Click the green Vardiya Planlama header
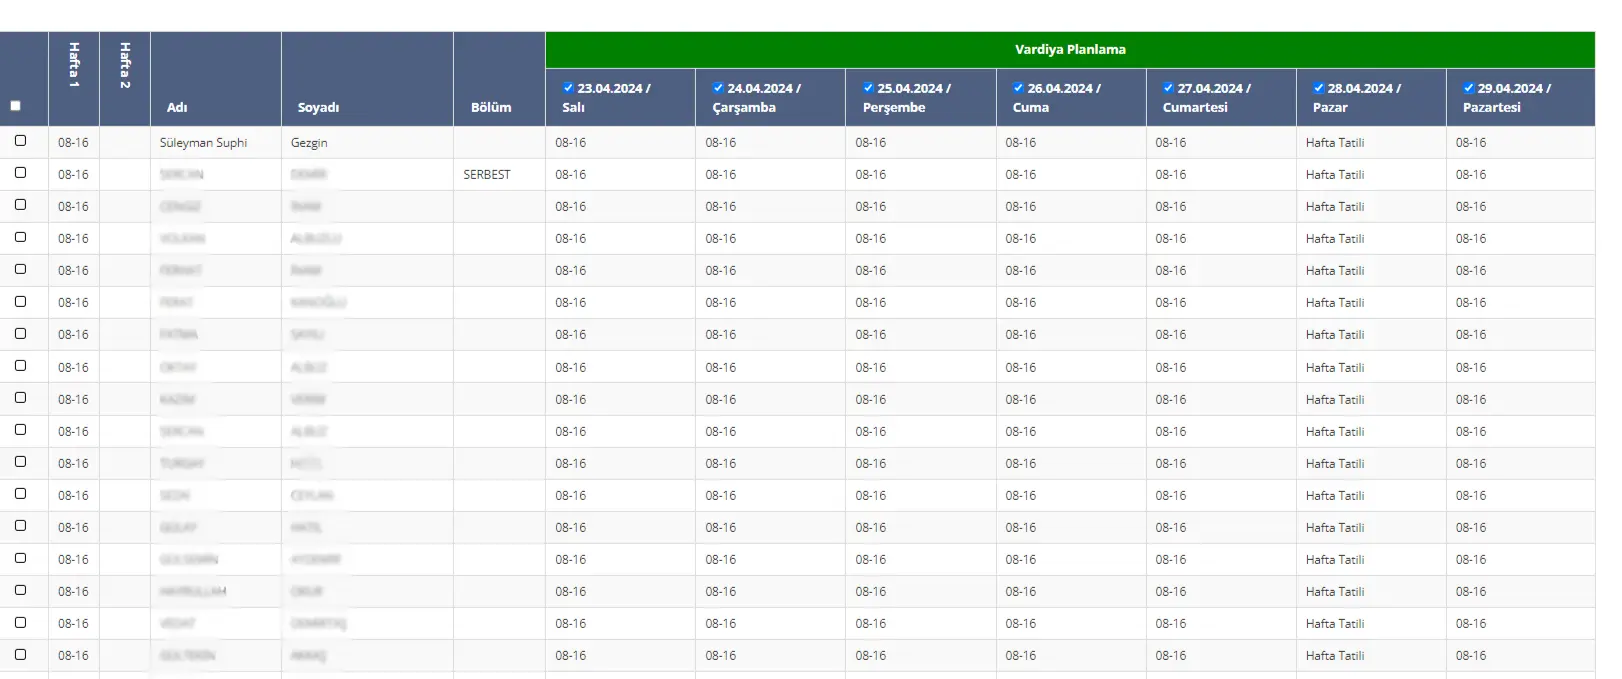 [x=1070, y=50]
